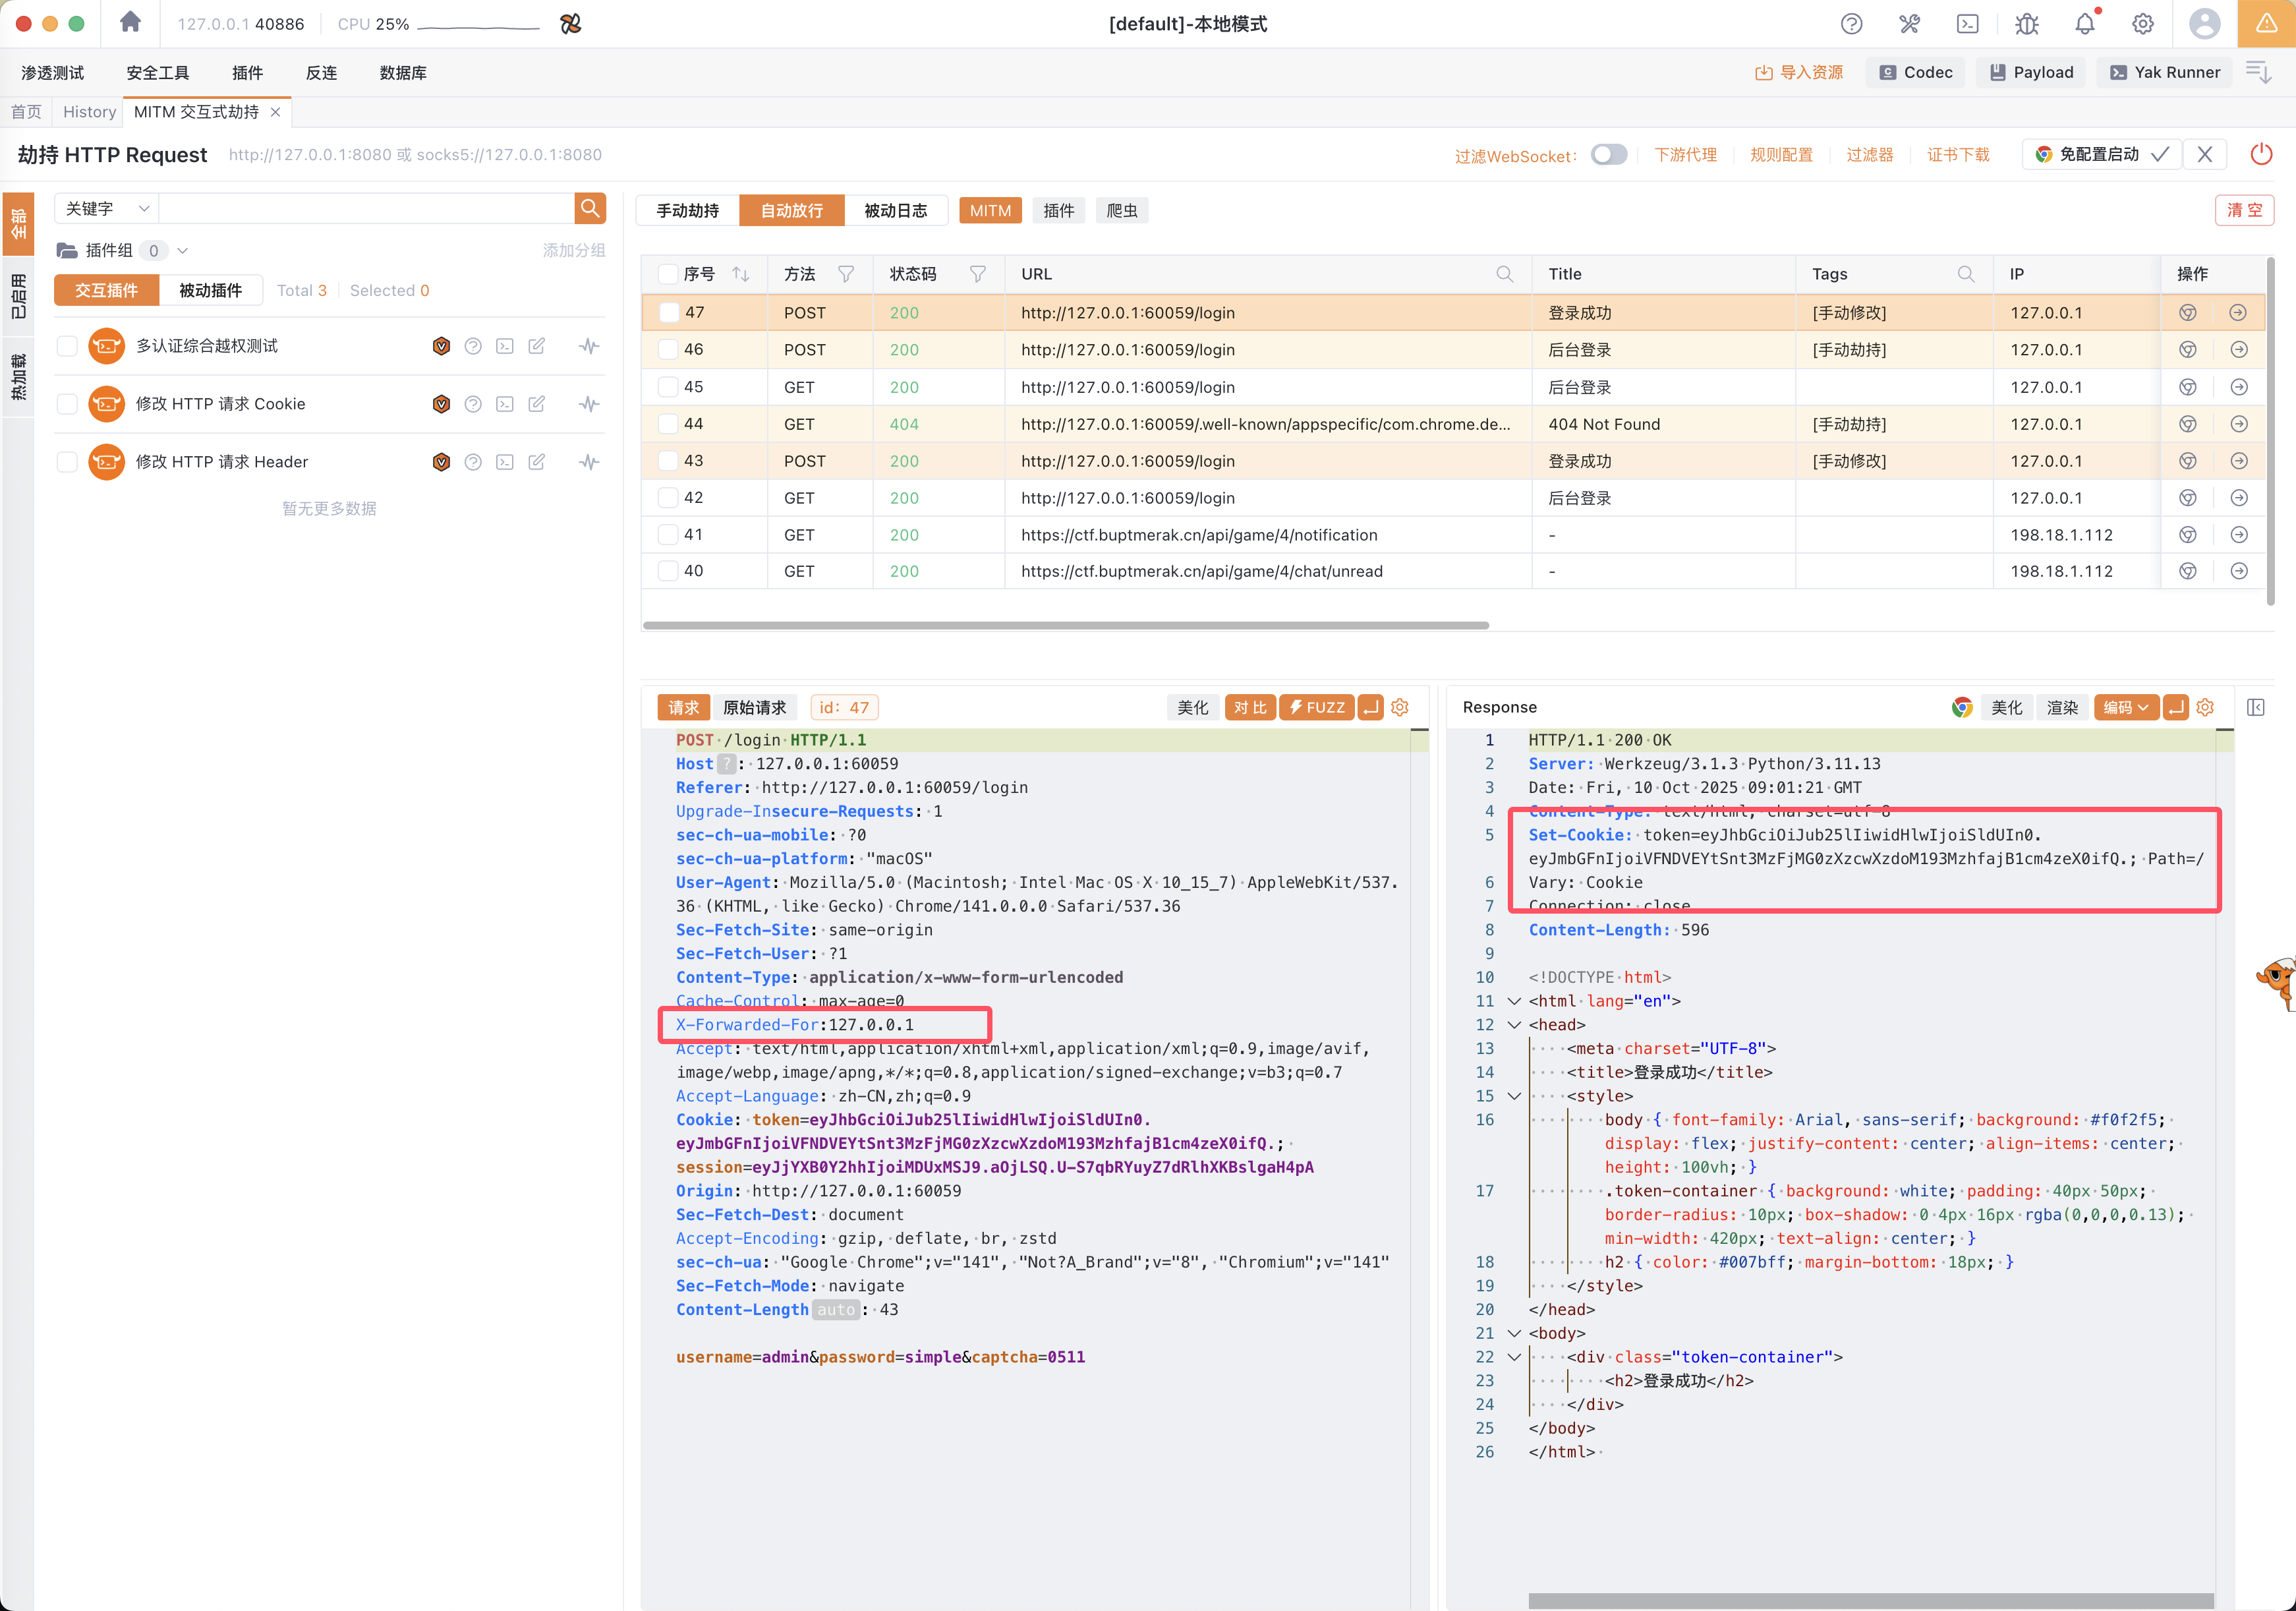Click the 证书下载 link
Screen dimensions: 2296x1611
tap(1957, 154)
